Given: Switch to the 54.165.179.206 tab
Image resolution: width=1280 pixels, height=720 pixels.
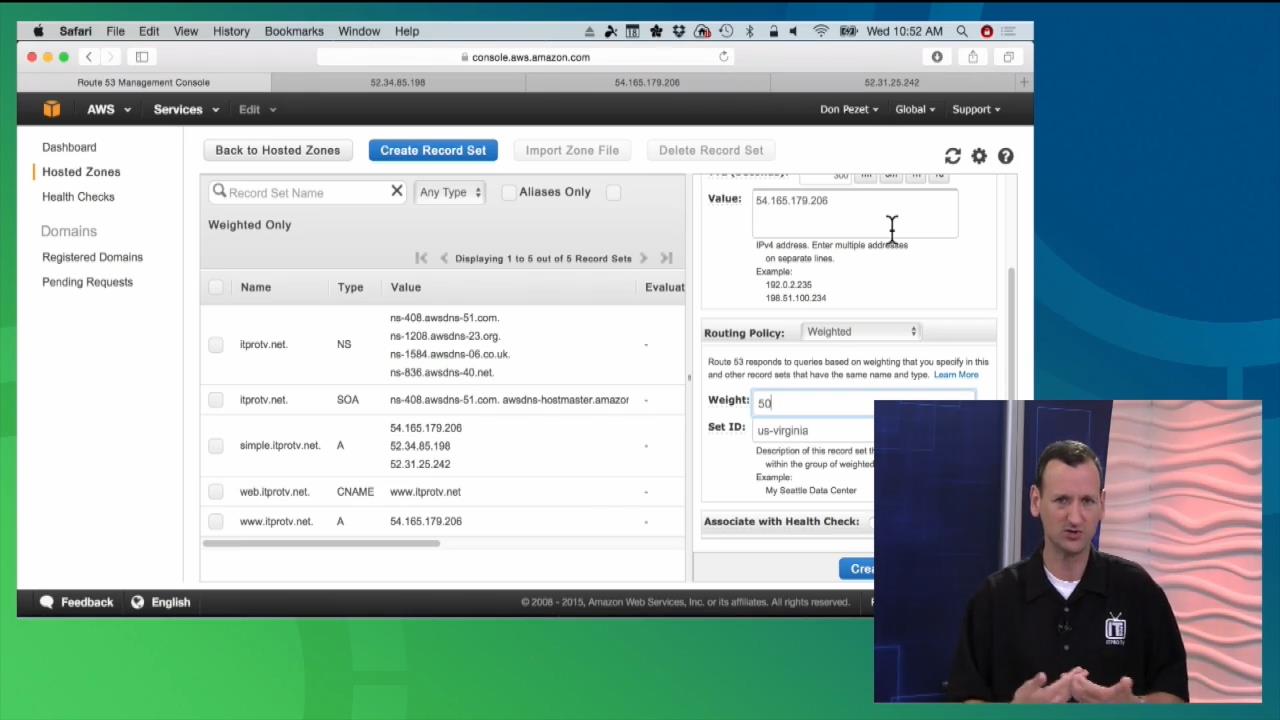Looking at the screenshot, I should 647,82.
